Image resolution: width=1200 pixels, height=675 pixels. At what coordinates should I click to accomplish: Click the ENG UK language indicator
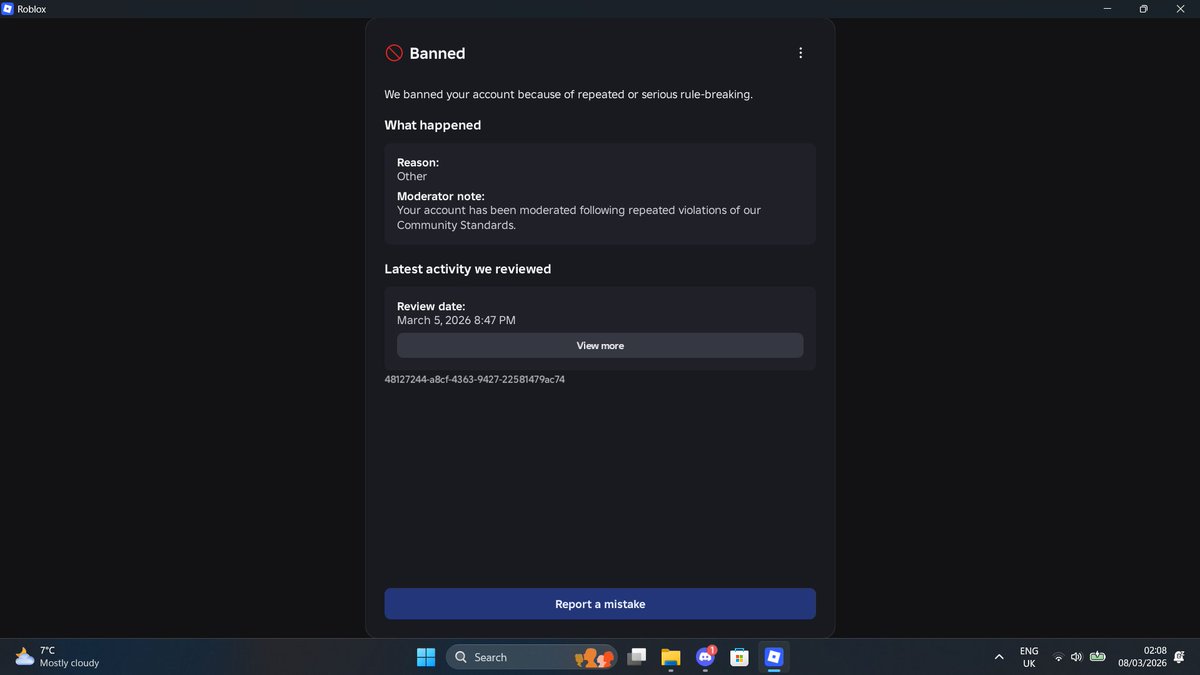click(1029, 657)
